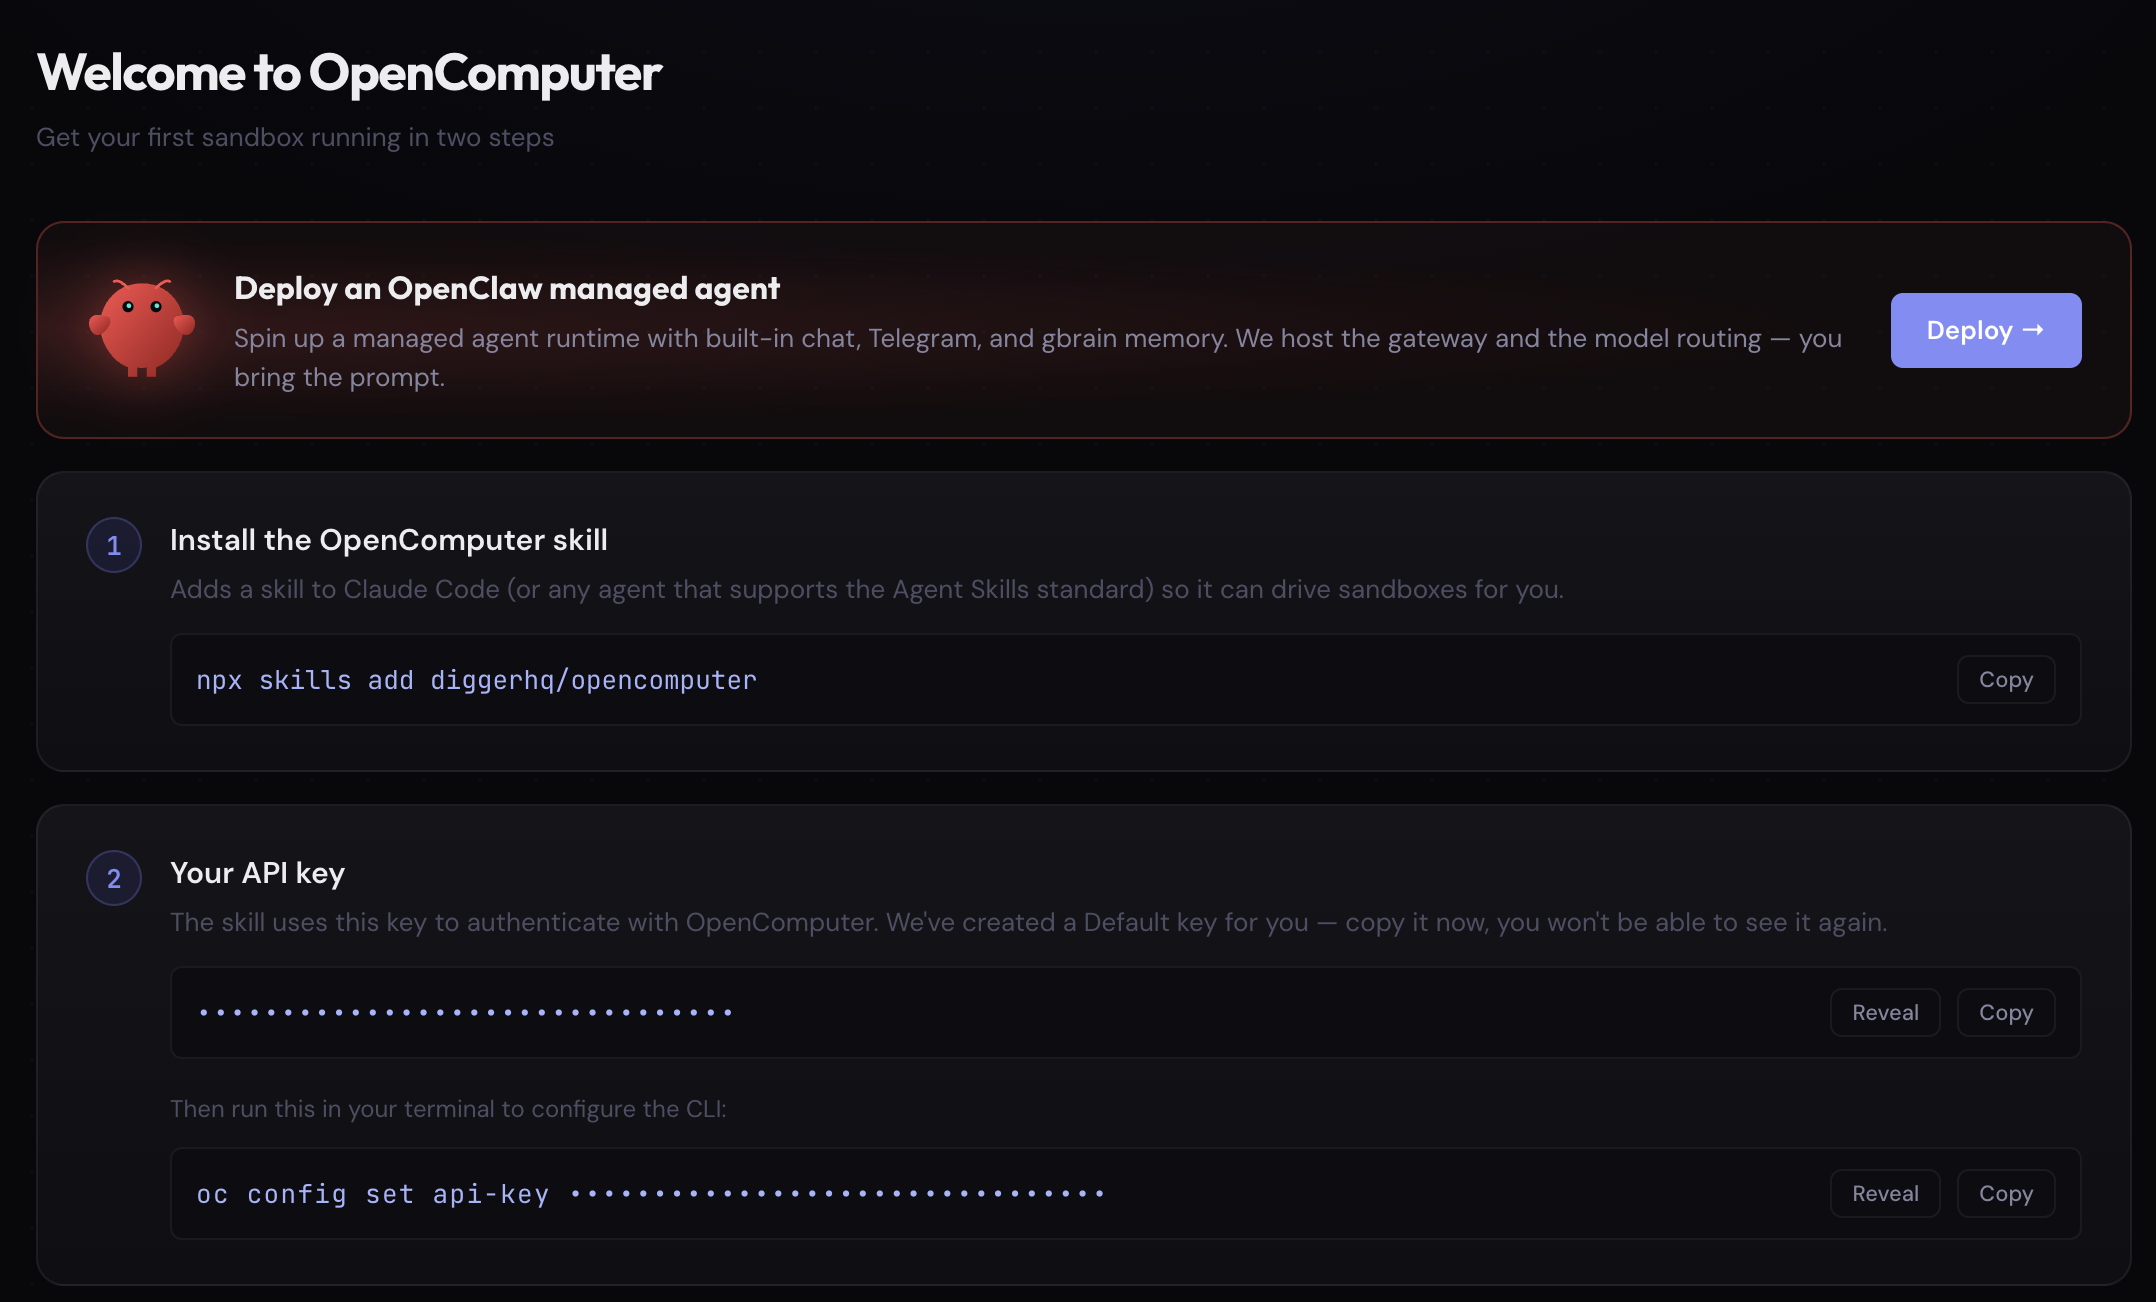Click Get your first sandbox running subtitle
The width and height of the screenshot is (2156, 1302).
[x=295, y=137]
